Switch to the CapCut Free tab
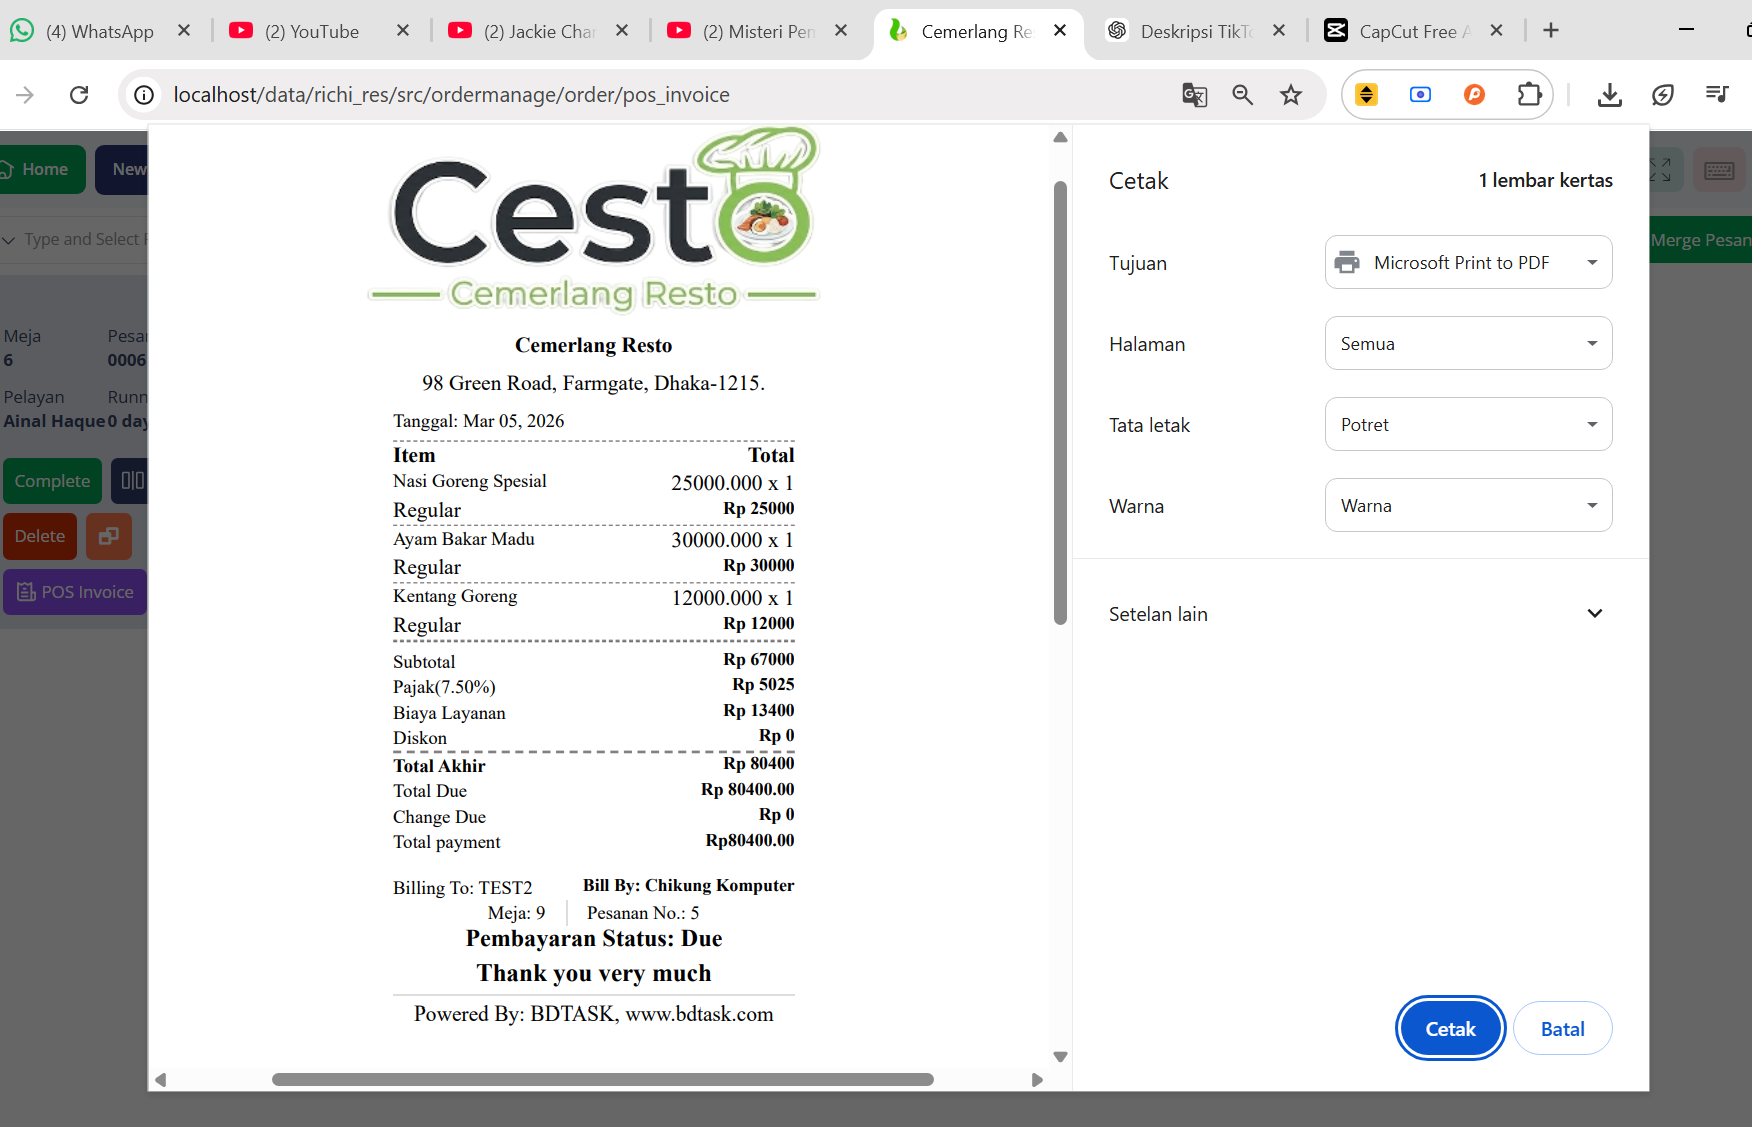This screenshot has height=1127, width=1752. [x=1412, y=31]
